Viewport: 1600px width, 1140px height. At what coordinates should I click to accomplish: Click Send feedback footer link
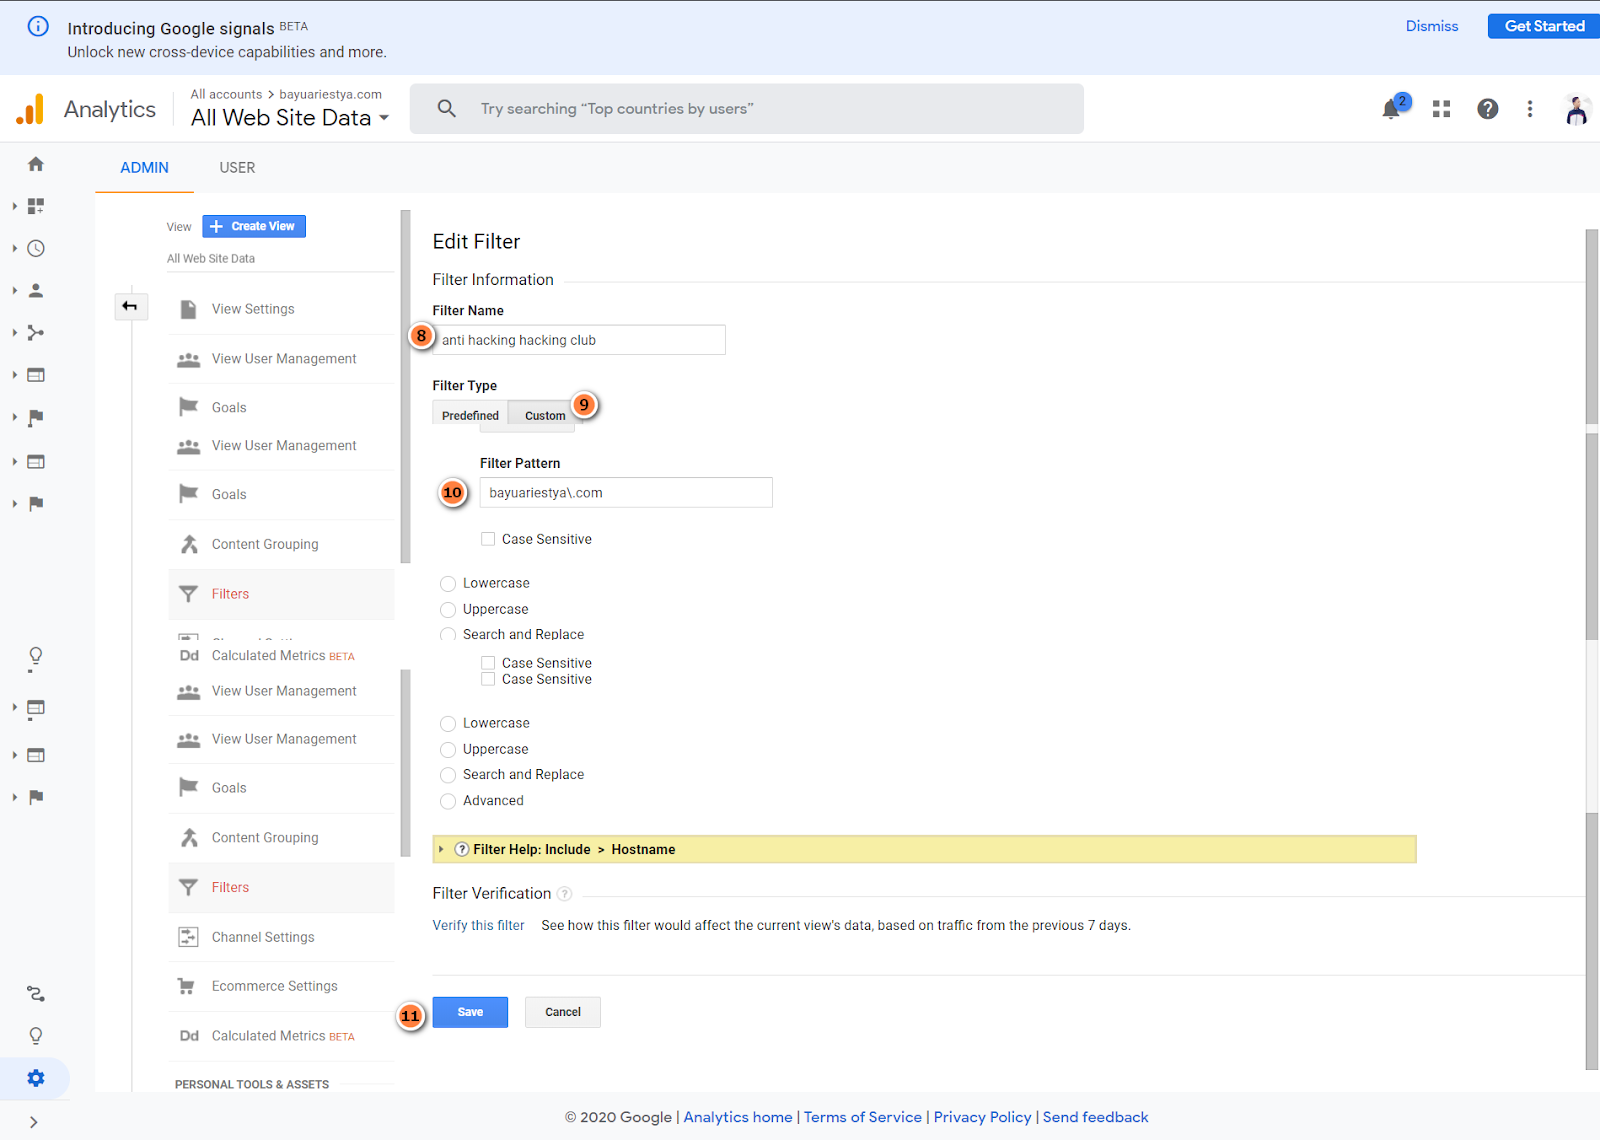click(1096, 1117)
